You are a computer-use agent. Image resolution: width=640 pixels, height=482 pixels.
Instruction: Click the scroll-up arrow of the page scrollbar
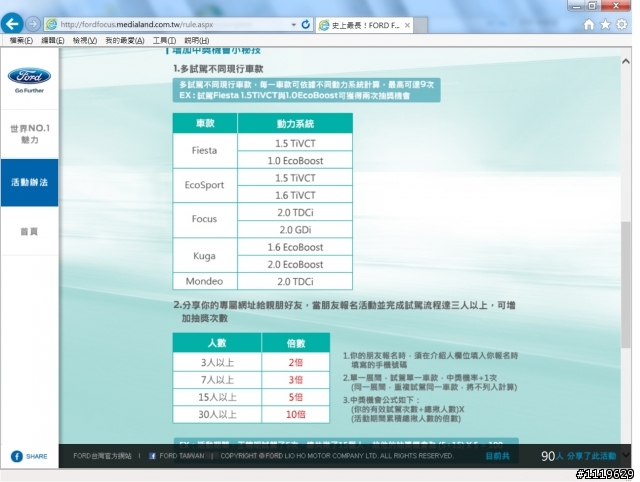coord(625,62)
